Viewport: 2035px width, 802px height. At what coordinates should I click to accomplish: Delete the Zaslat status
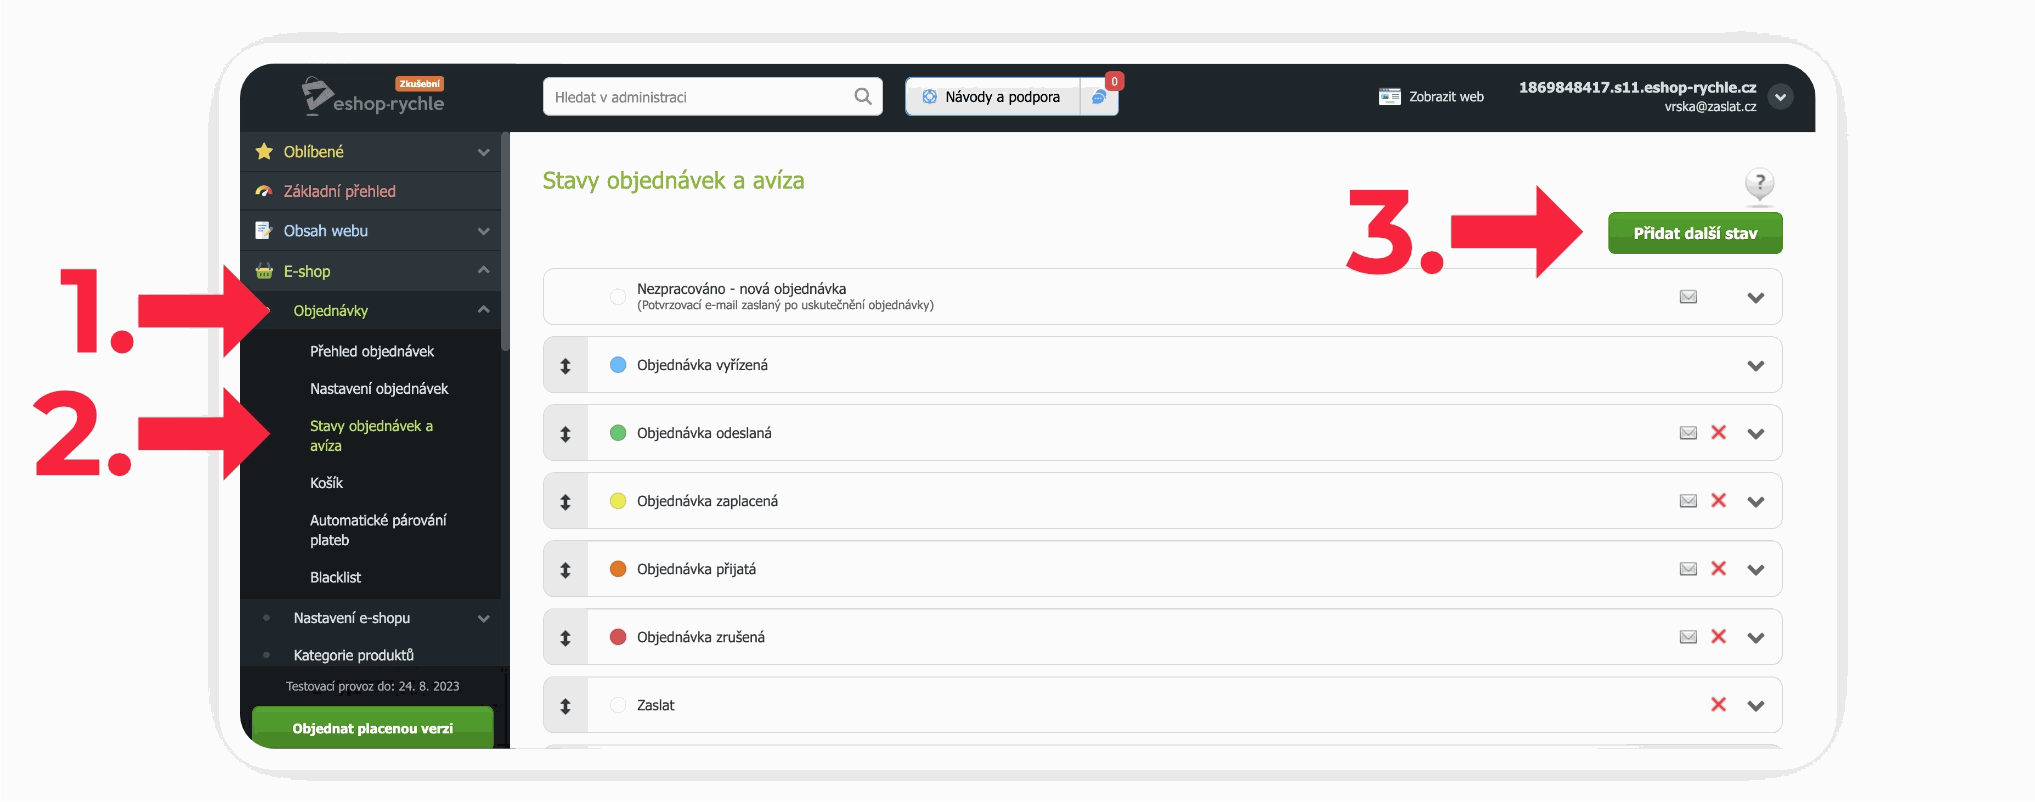coord(1719,705)
